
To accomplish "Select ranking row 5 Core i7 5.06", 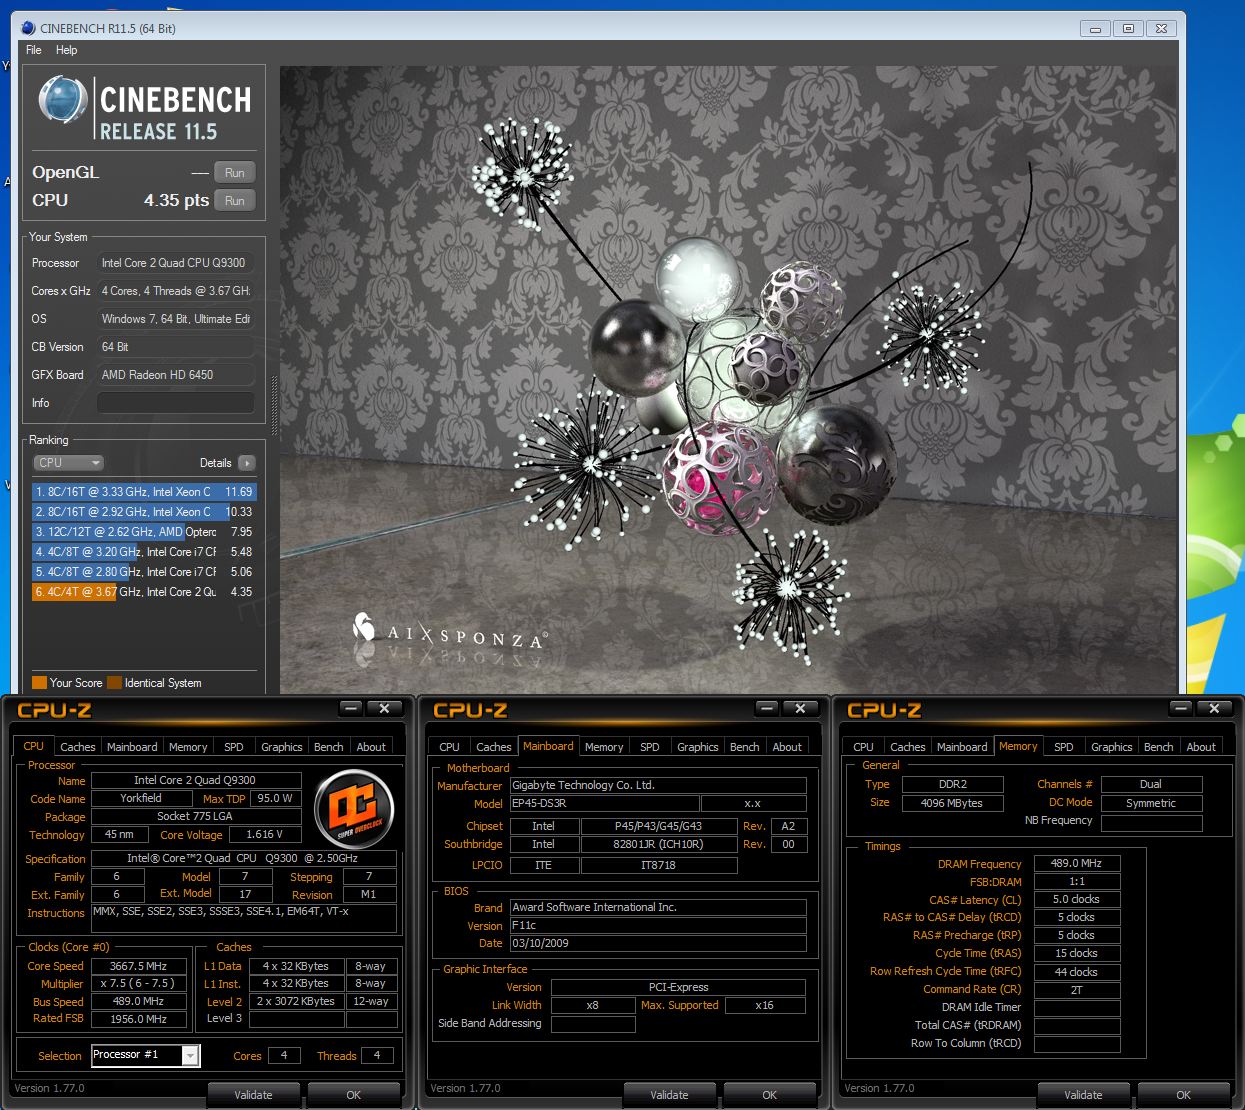I will pyautogui.click(x=144, y=572).
